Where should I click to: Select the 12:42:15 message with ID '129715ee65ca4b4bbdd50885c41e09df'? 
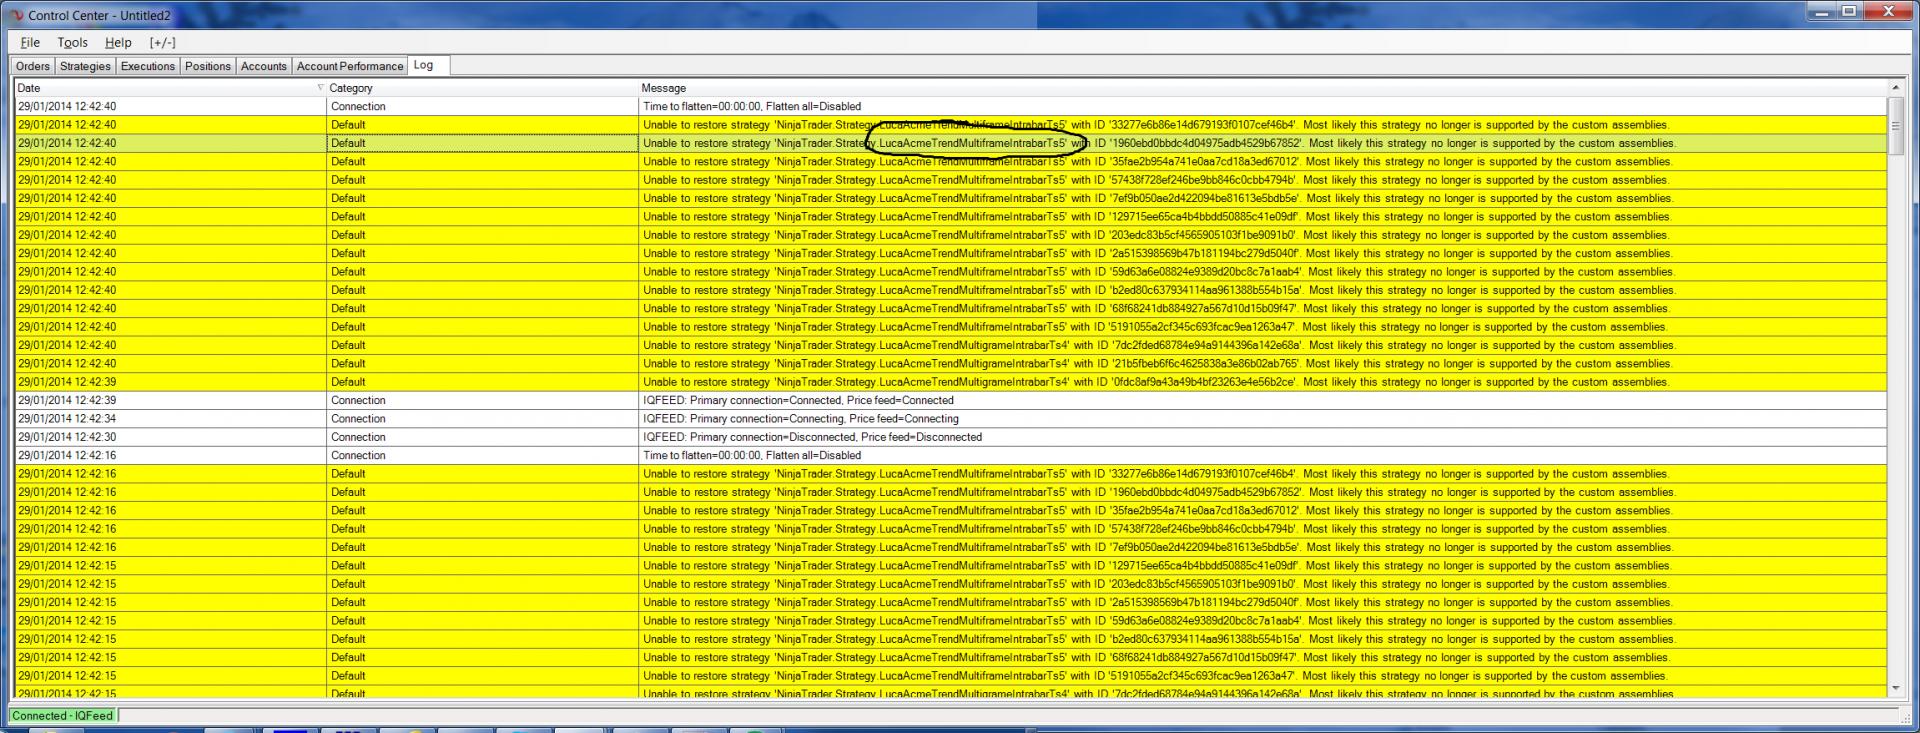click(x=1262, y=565)
